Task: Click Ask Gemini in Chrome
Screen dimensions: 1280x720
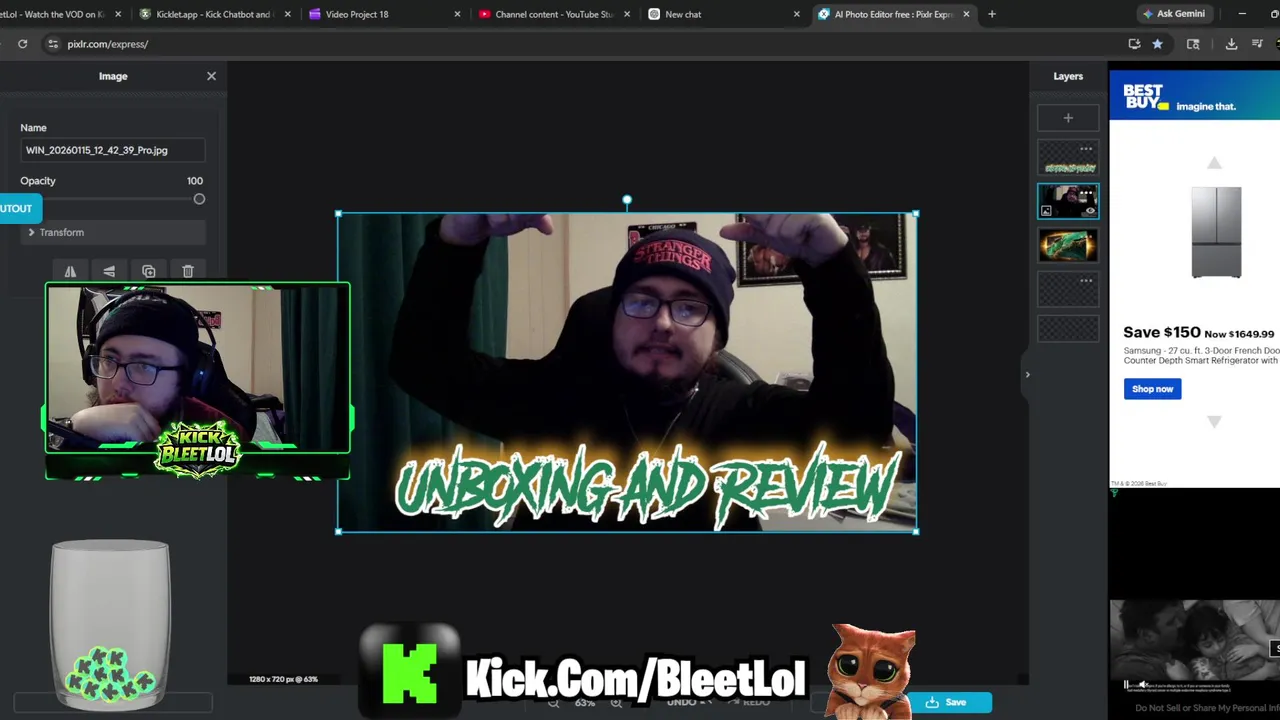Action: pos(1175,14)
